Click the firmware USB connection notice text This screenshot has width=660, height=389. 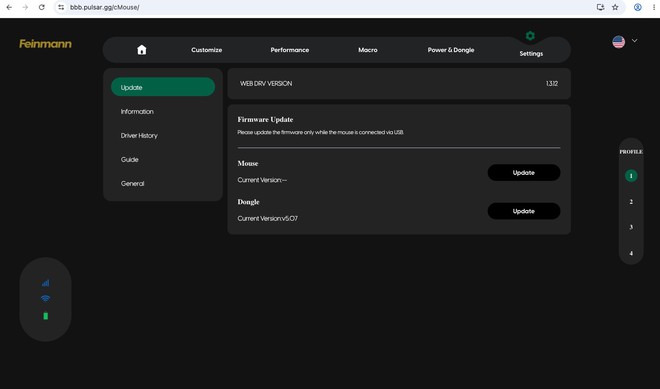320,132
